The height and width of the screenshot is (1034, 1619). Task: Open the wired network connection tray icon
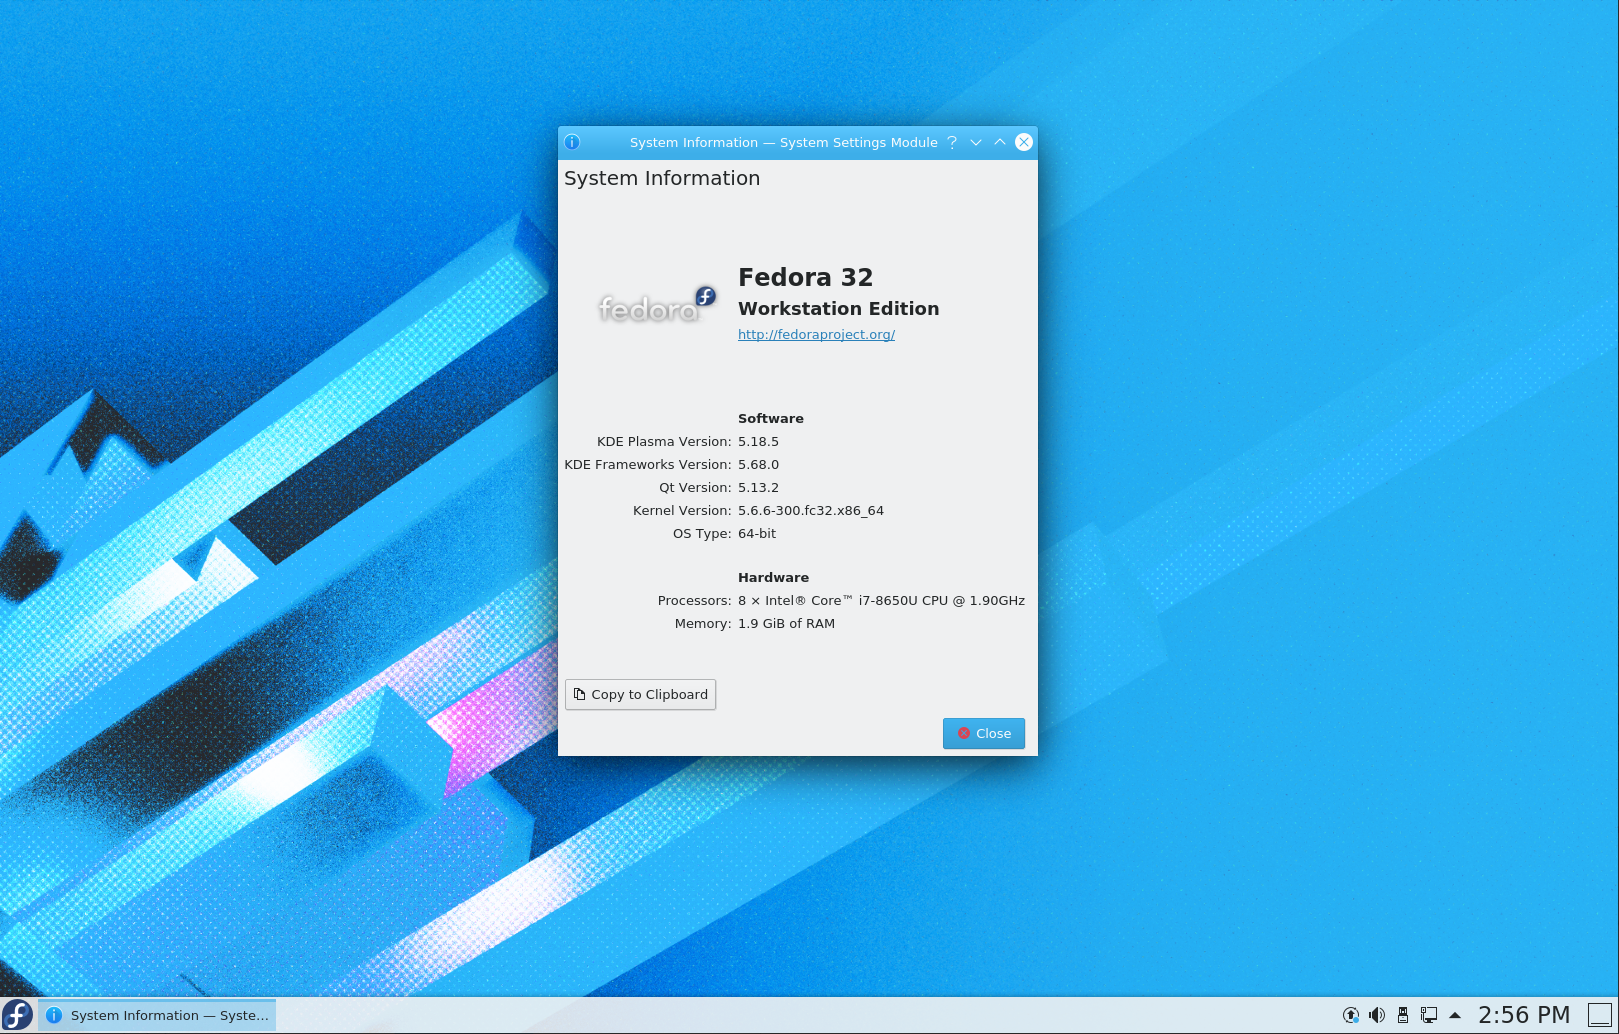click(x=1429, y=1015)
